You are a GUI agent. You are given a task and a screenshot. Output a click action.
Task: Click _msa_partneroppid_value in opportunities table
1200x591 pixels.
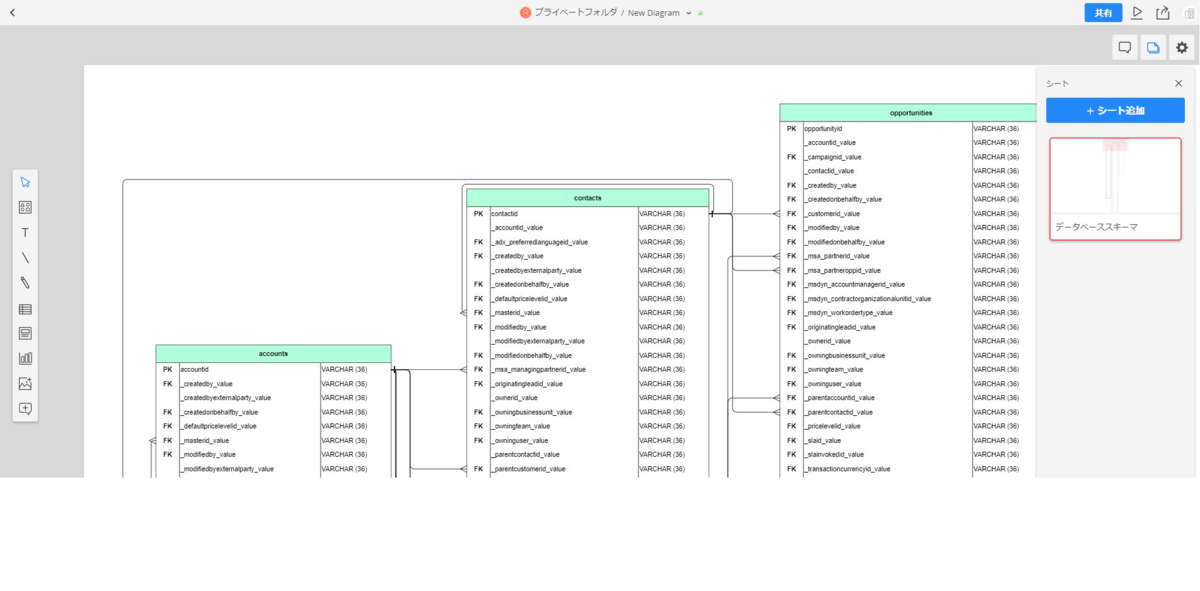click(x=842, y=270)
